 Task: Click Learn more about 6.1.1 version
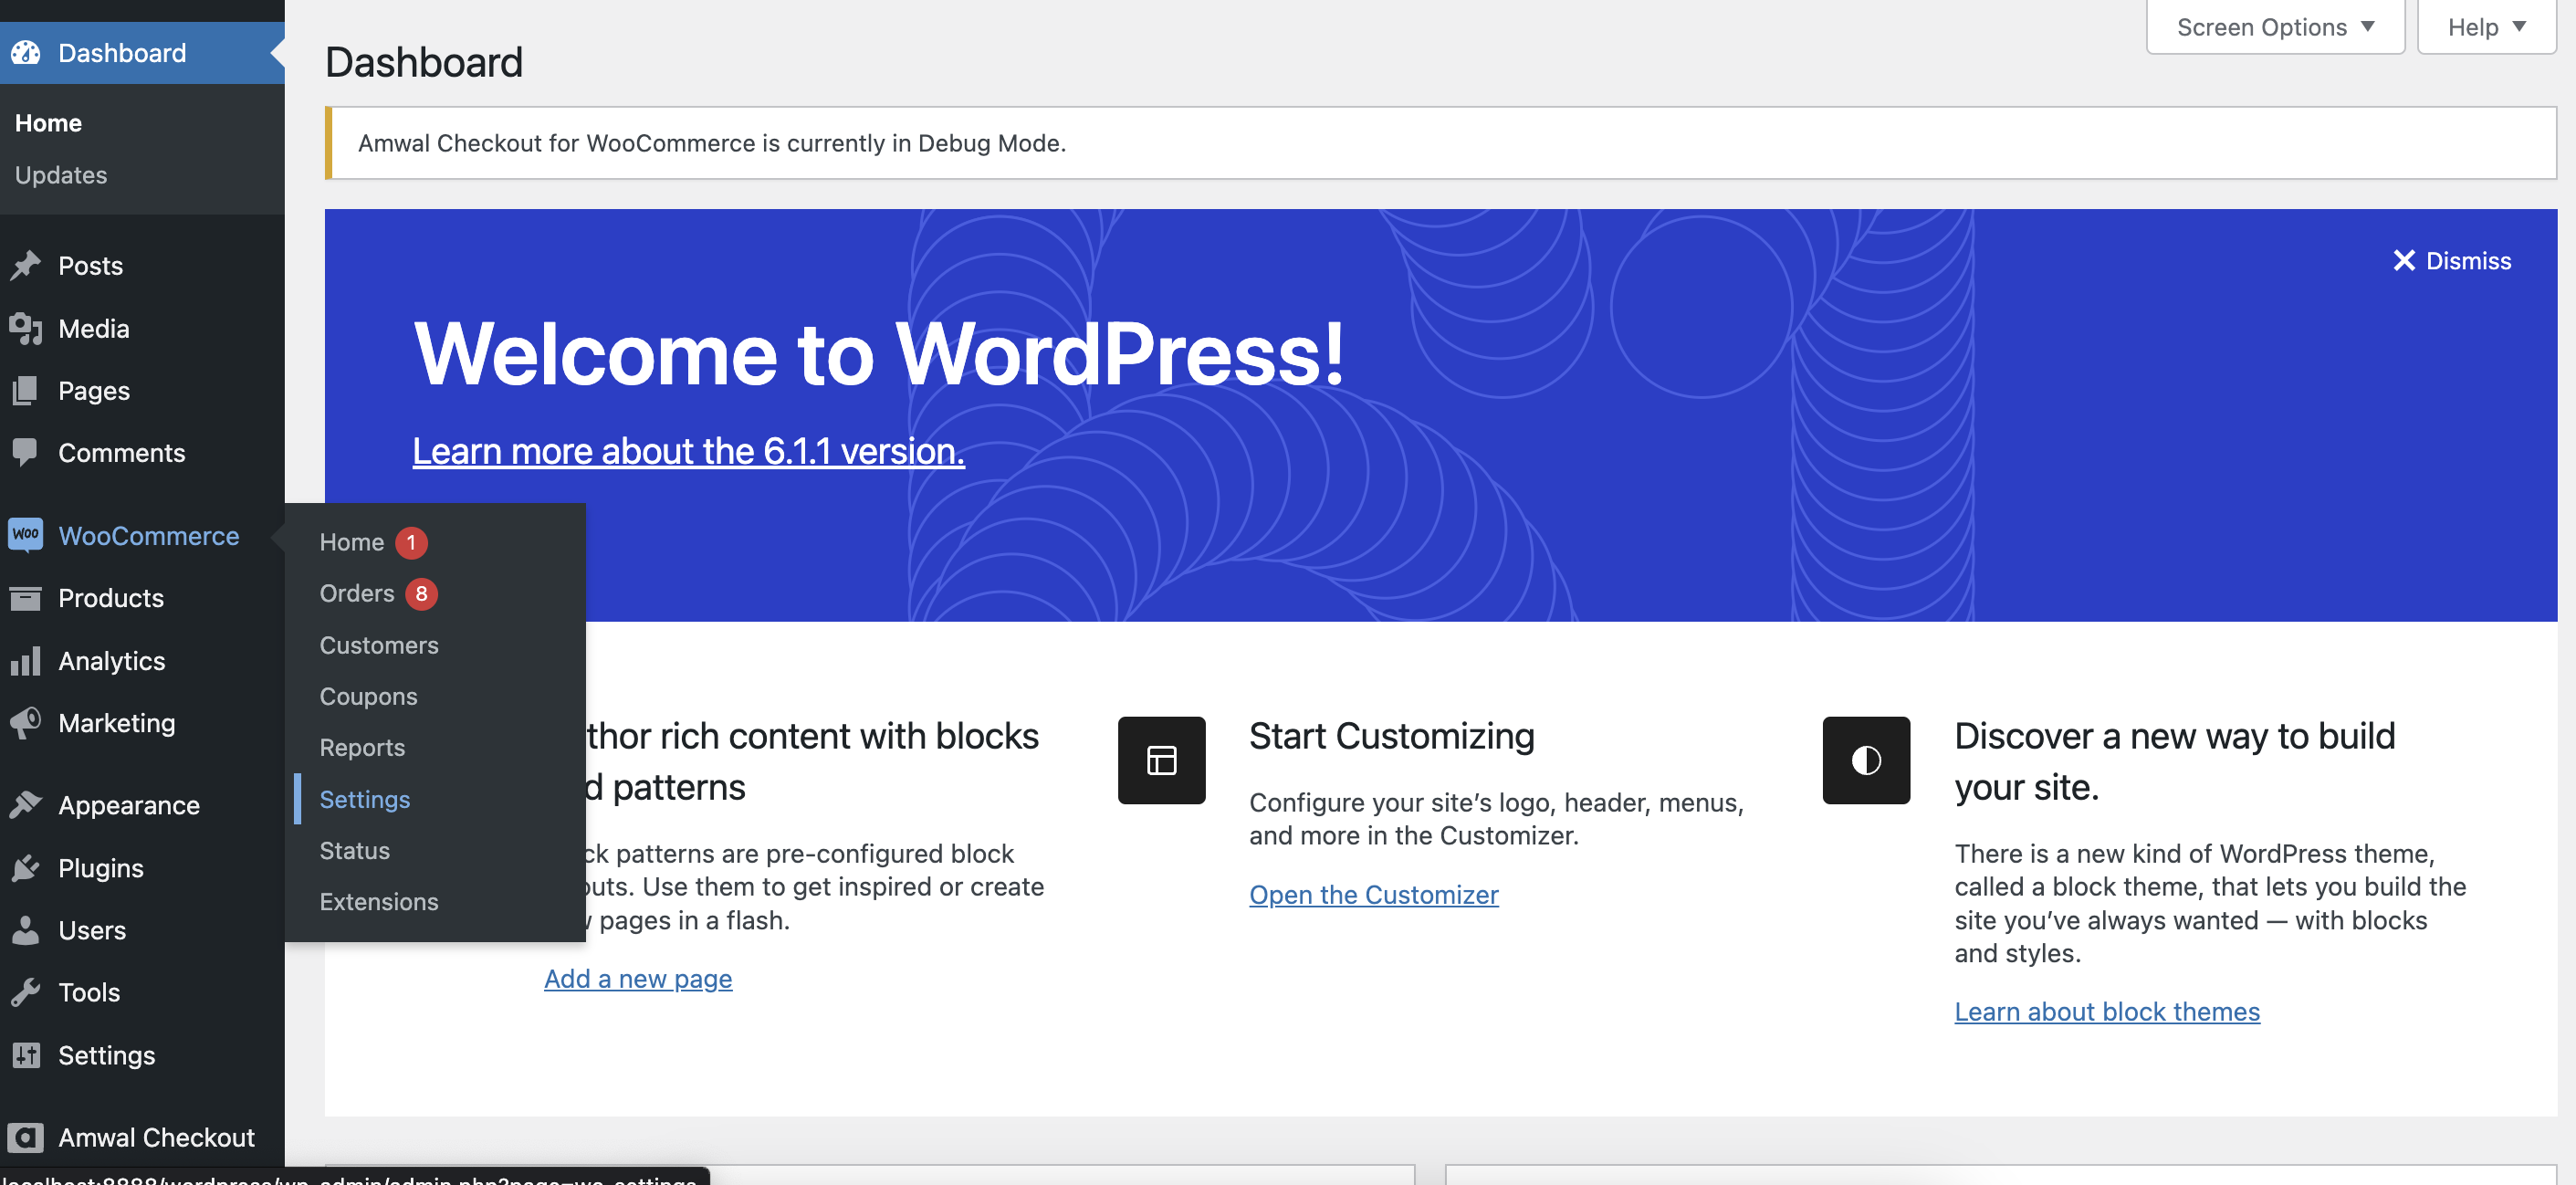(x=688, y=451)
